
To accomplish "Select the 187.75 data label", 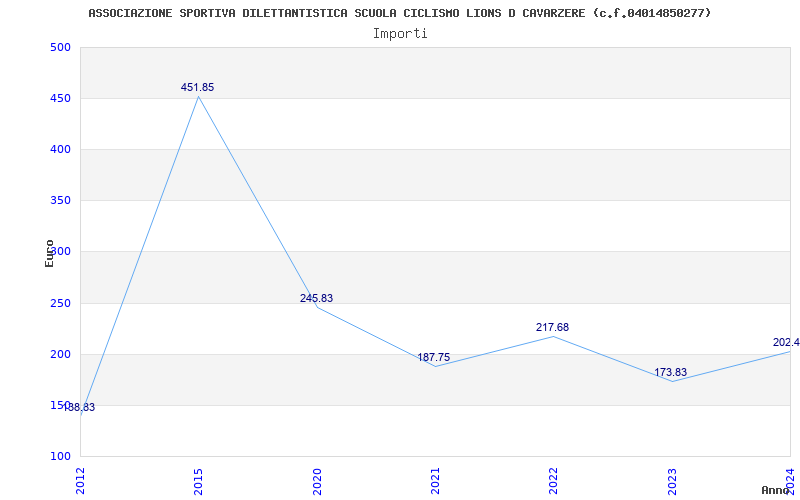I will click(434, 357).
